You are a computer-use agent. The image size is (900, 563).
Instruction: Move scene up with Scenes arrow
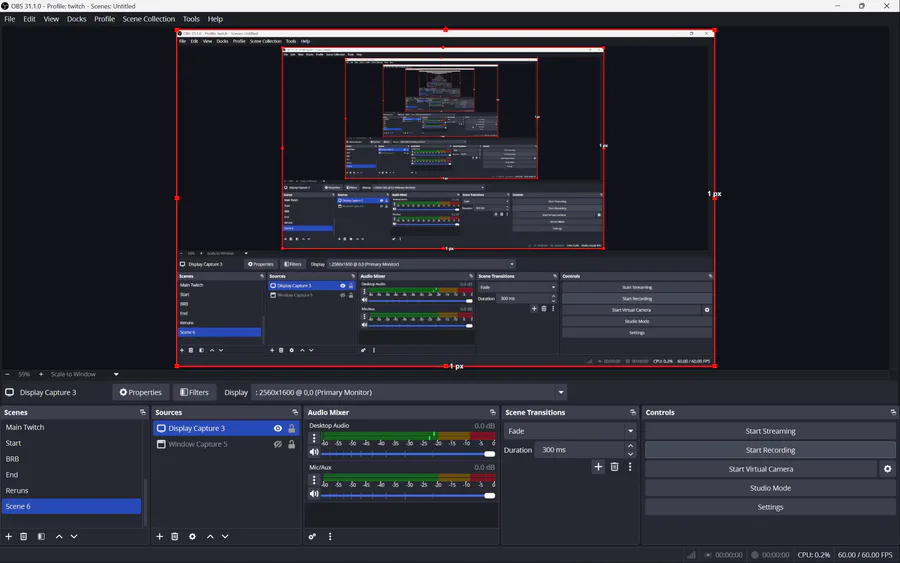tap(59, 536)
